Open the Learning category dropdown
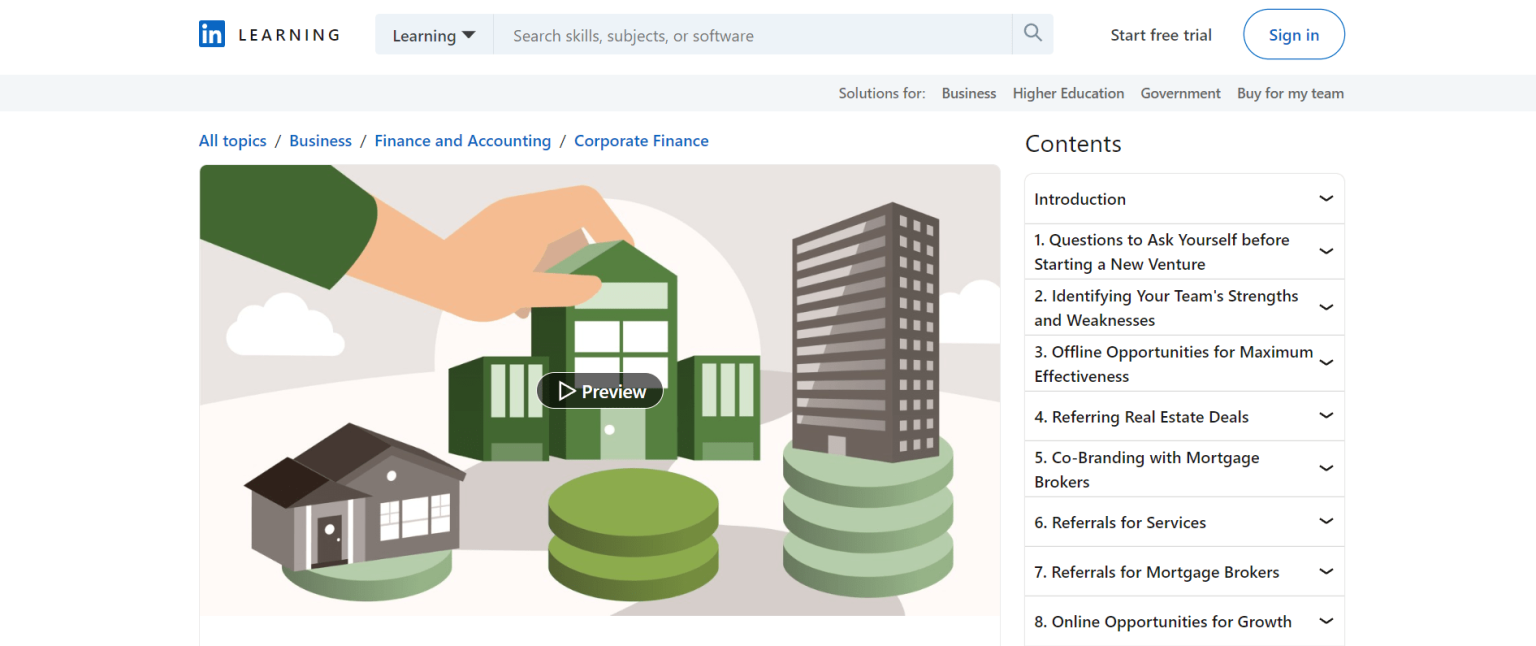Image resolution: width=1536 pixels, height=646 pixels. (x=434, y=33)
